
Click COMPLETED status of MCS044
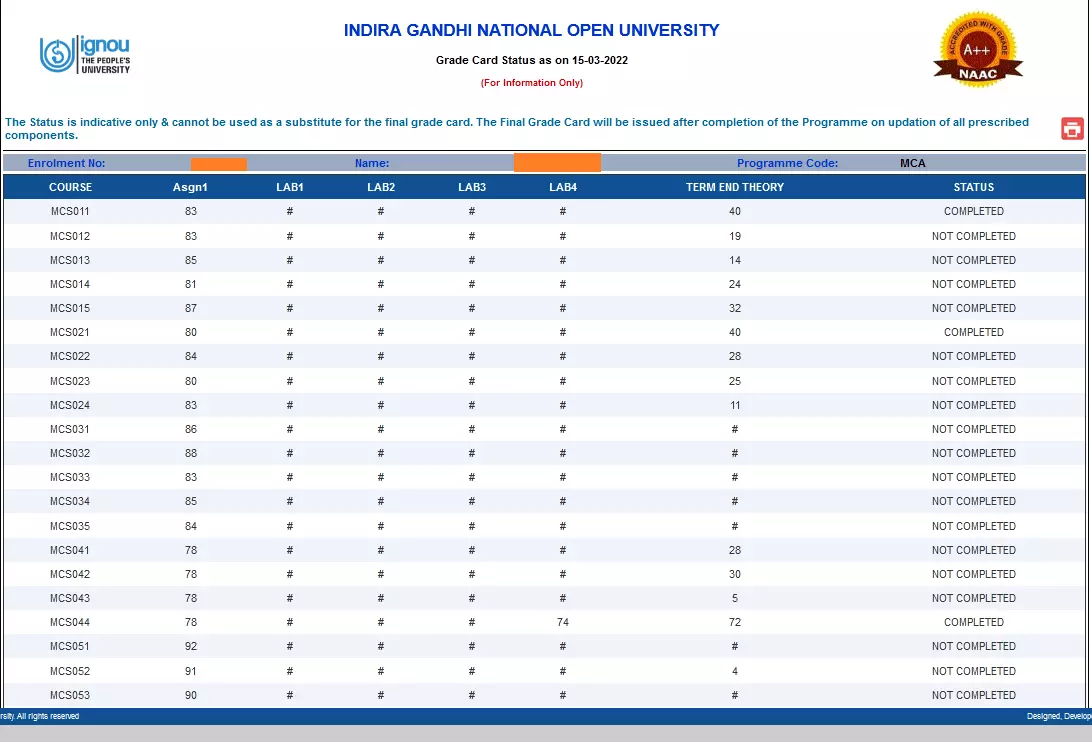(974, 622)
